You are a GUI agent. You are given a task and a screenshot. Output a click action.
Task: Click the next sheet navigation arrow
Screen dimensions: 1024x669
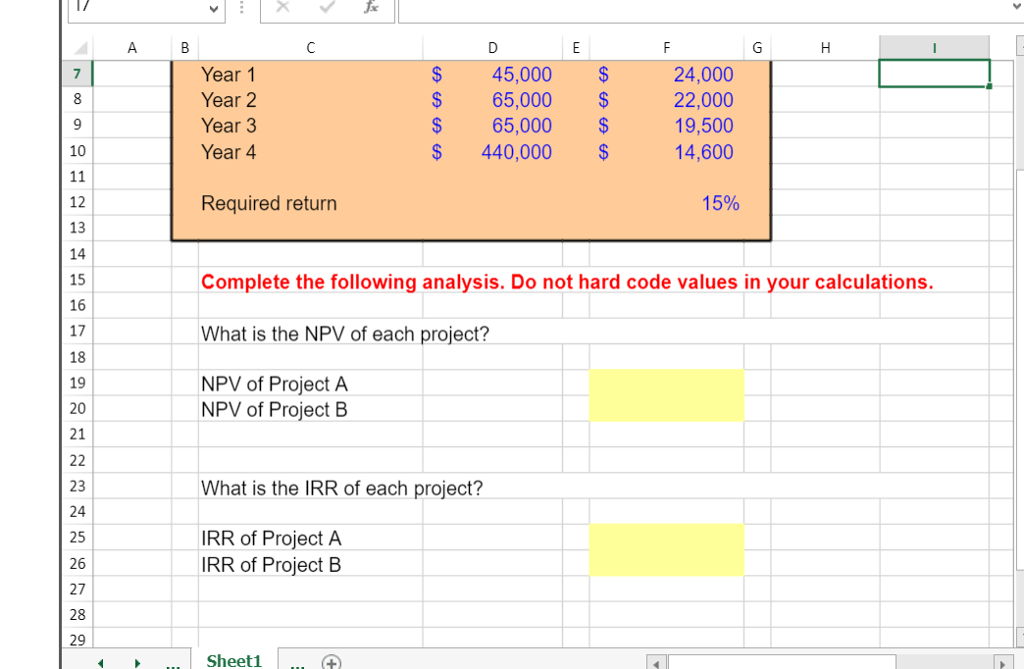pos(138,661)
